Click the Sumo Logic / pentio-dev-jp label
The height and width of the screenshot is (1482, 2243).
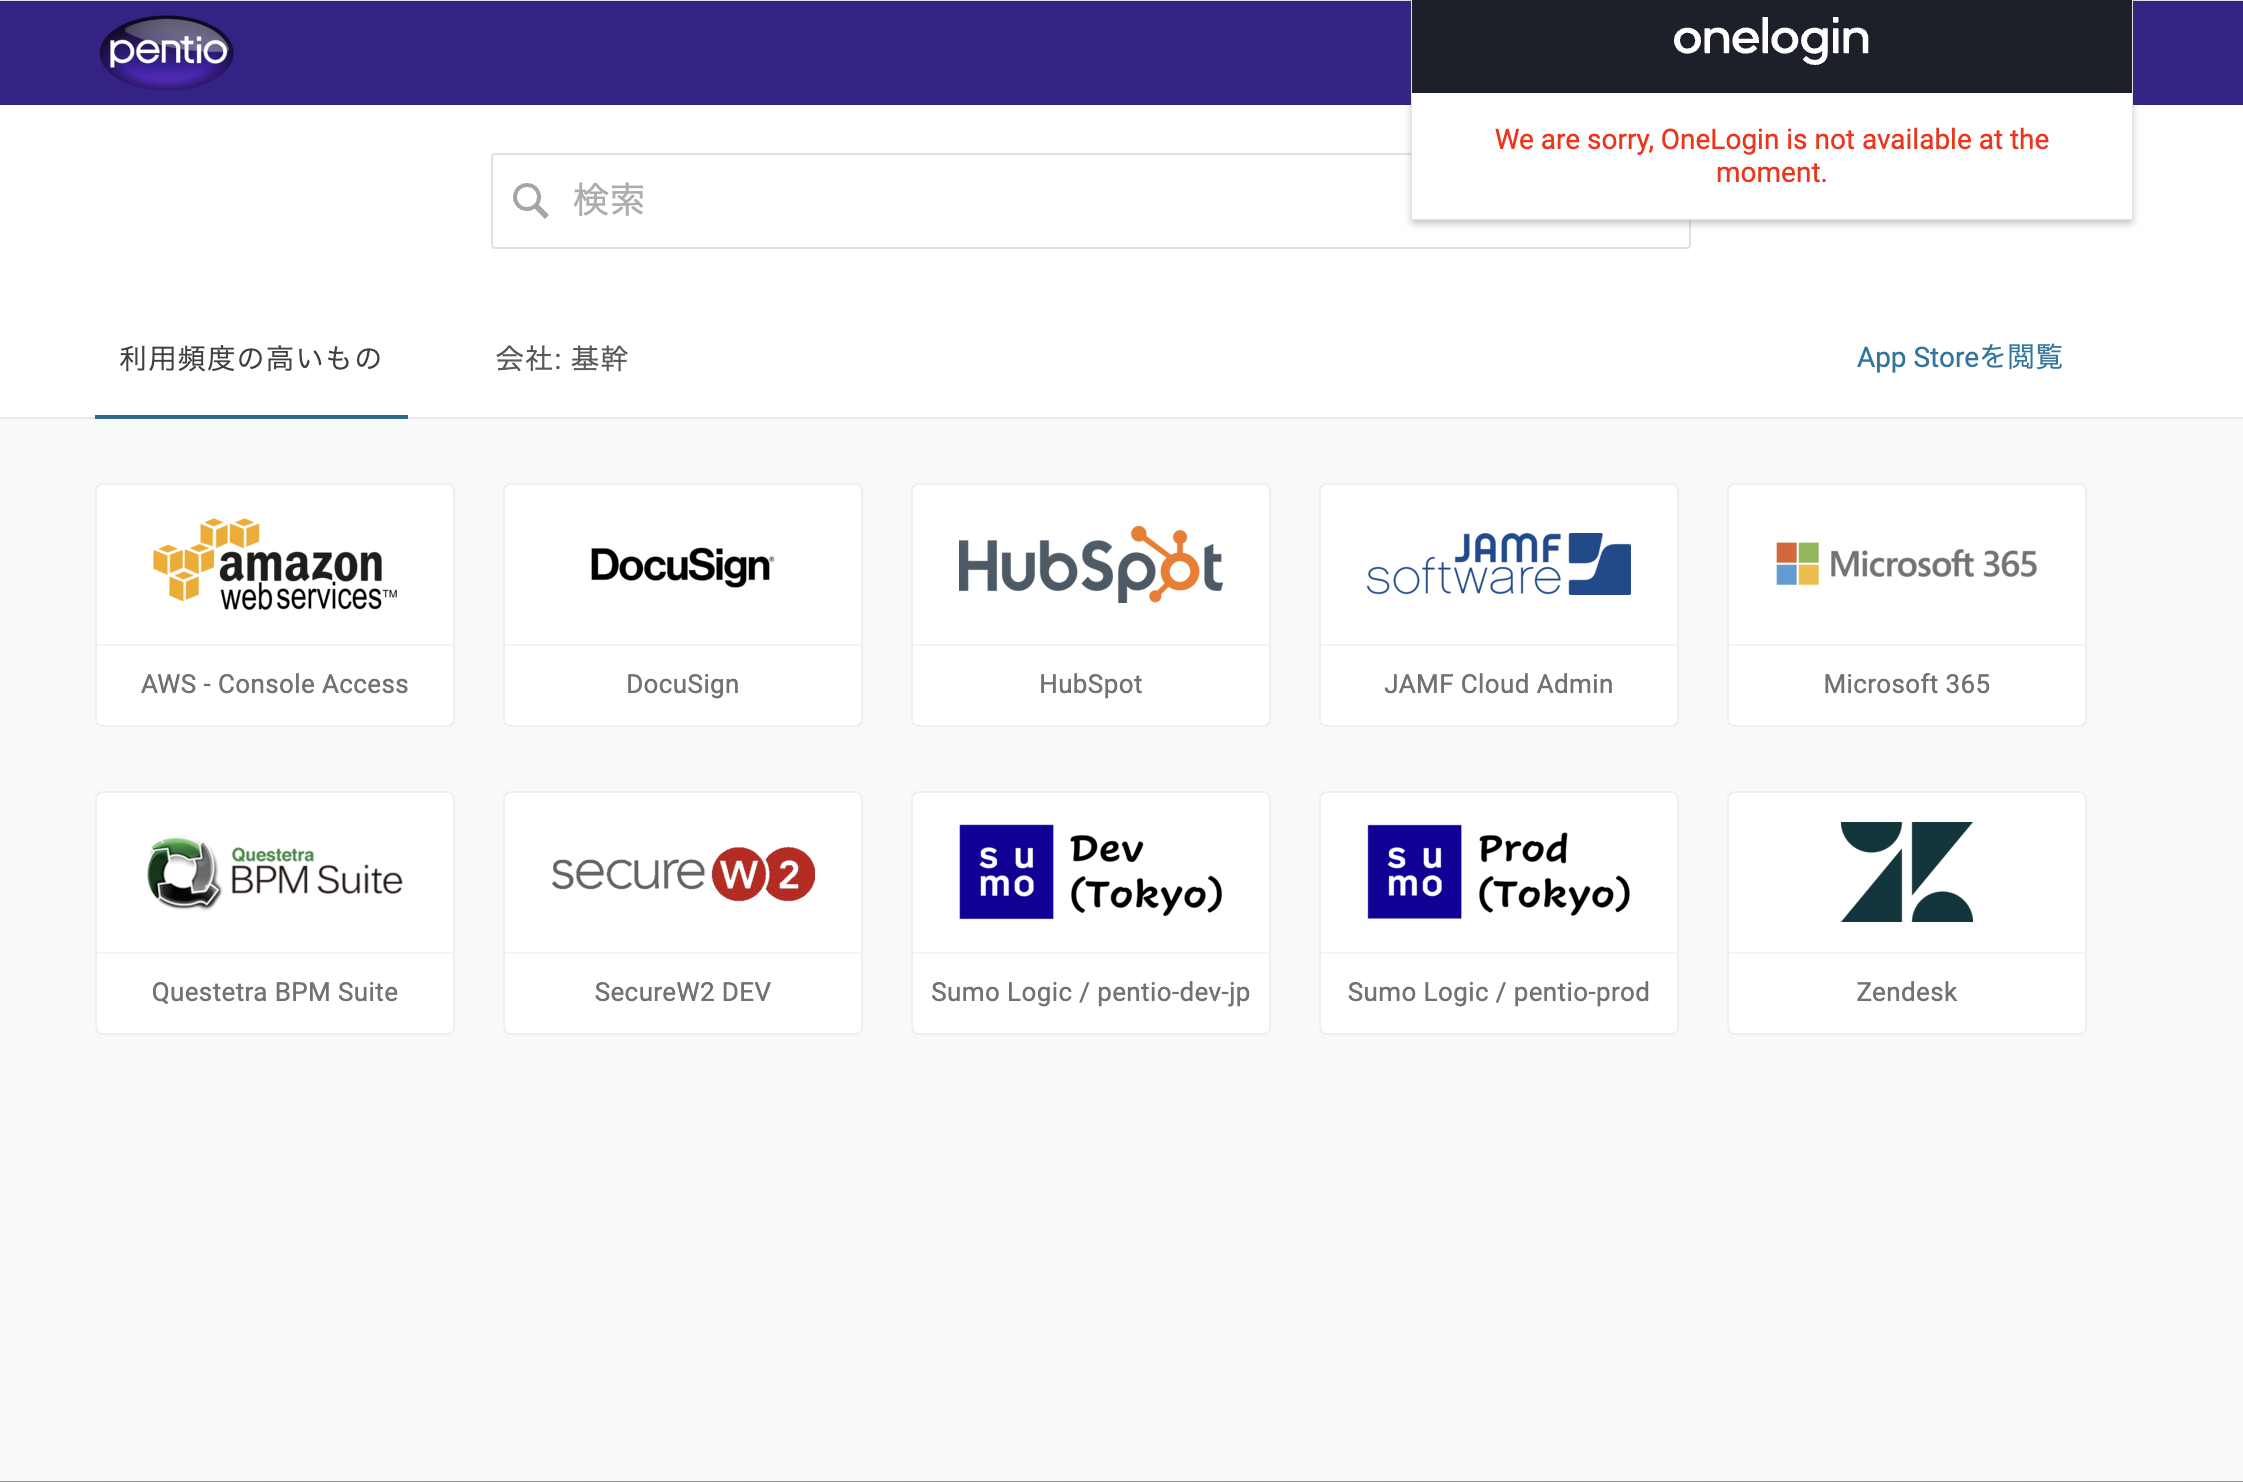1090,992
